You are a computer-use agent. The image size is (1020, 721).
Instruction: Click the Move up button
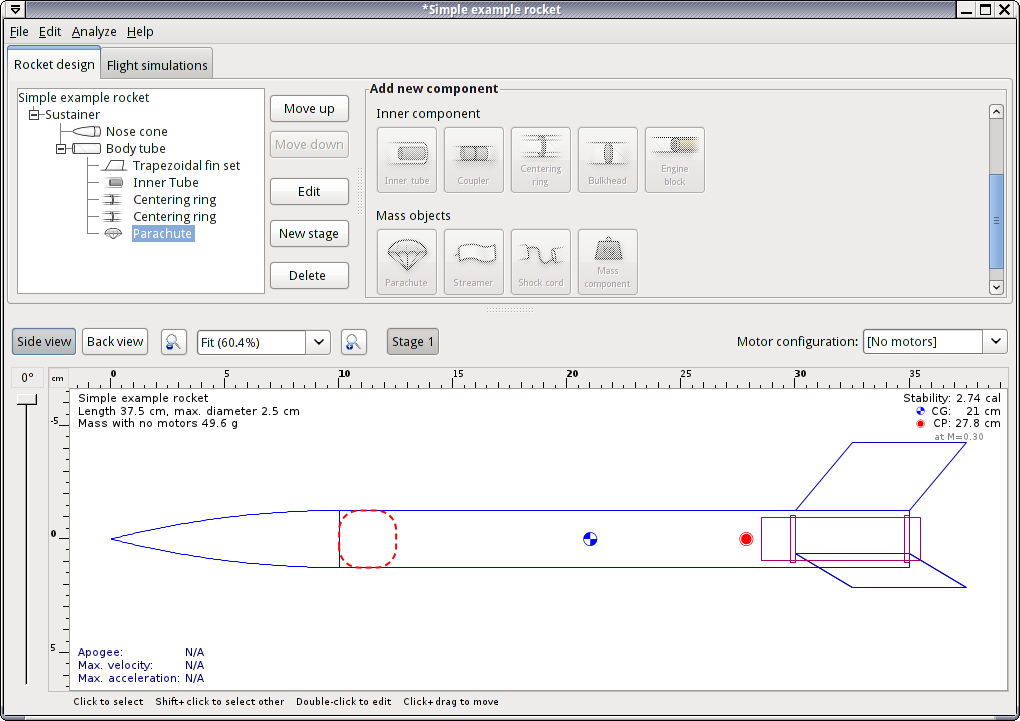(309, 108)
